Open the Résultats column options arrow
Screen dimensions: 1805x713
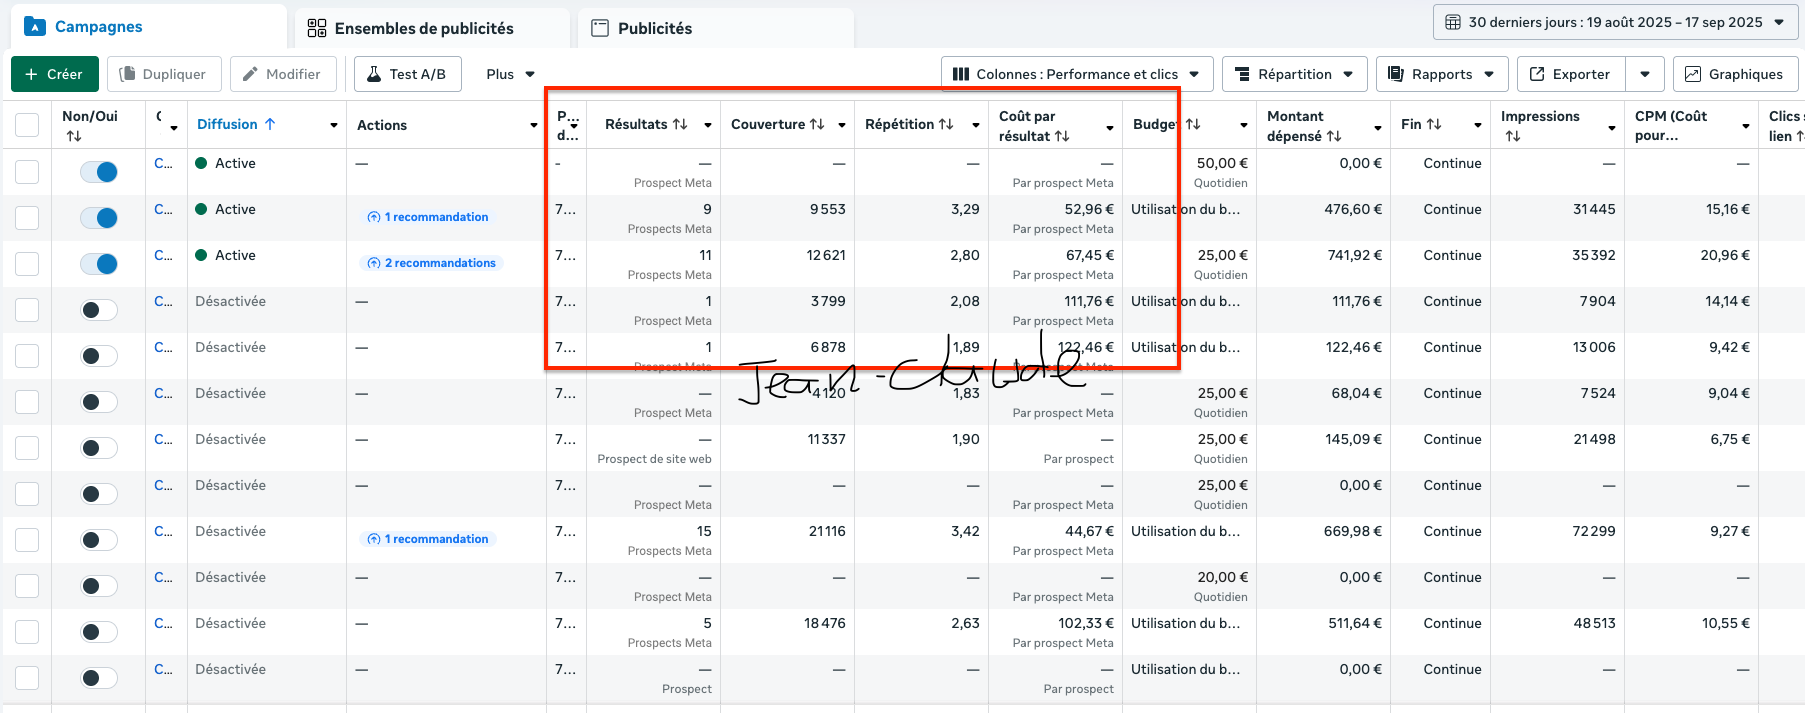point(708,125)
